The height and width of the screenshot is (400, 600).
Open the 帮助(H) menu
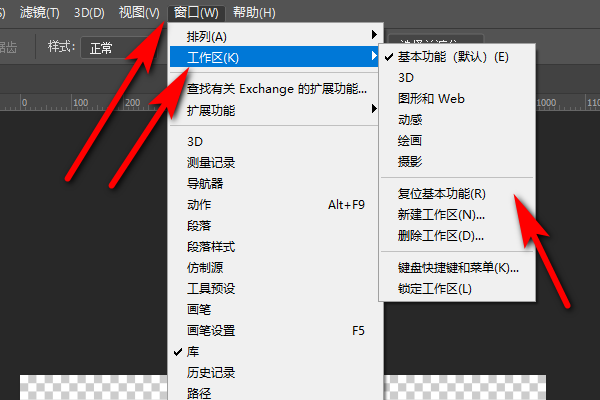click(254, 13)
